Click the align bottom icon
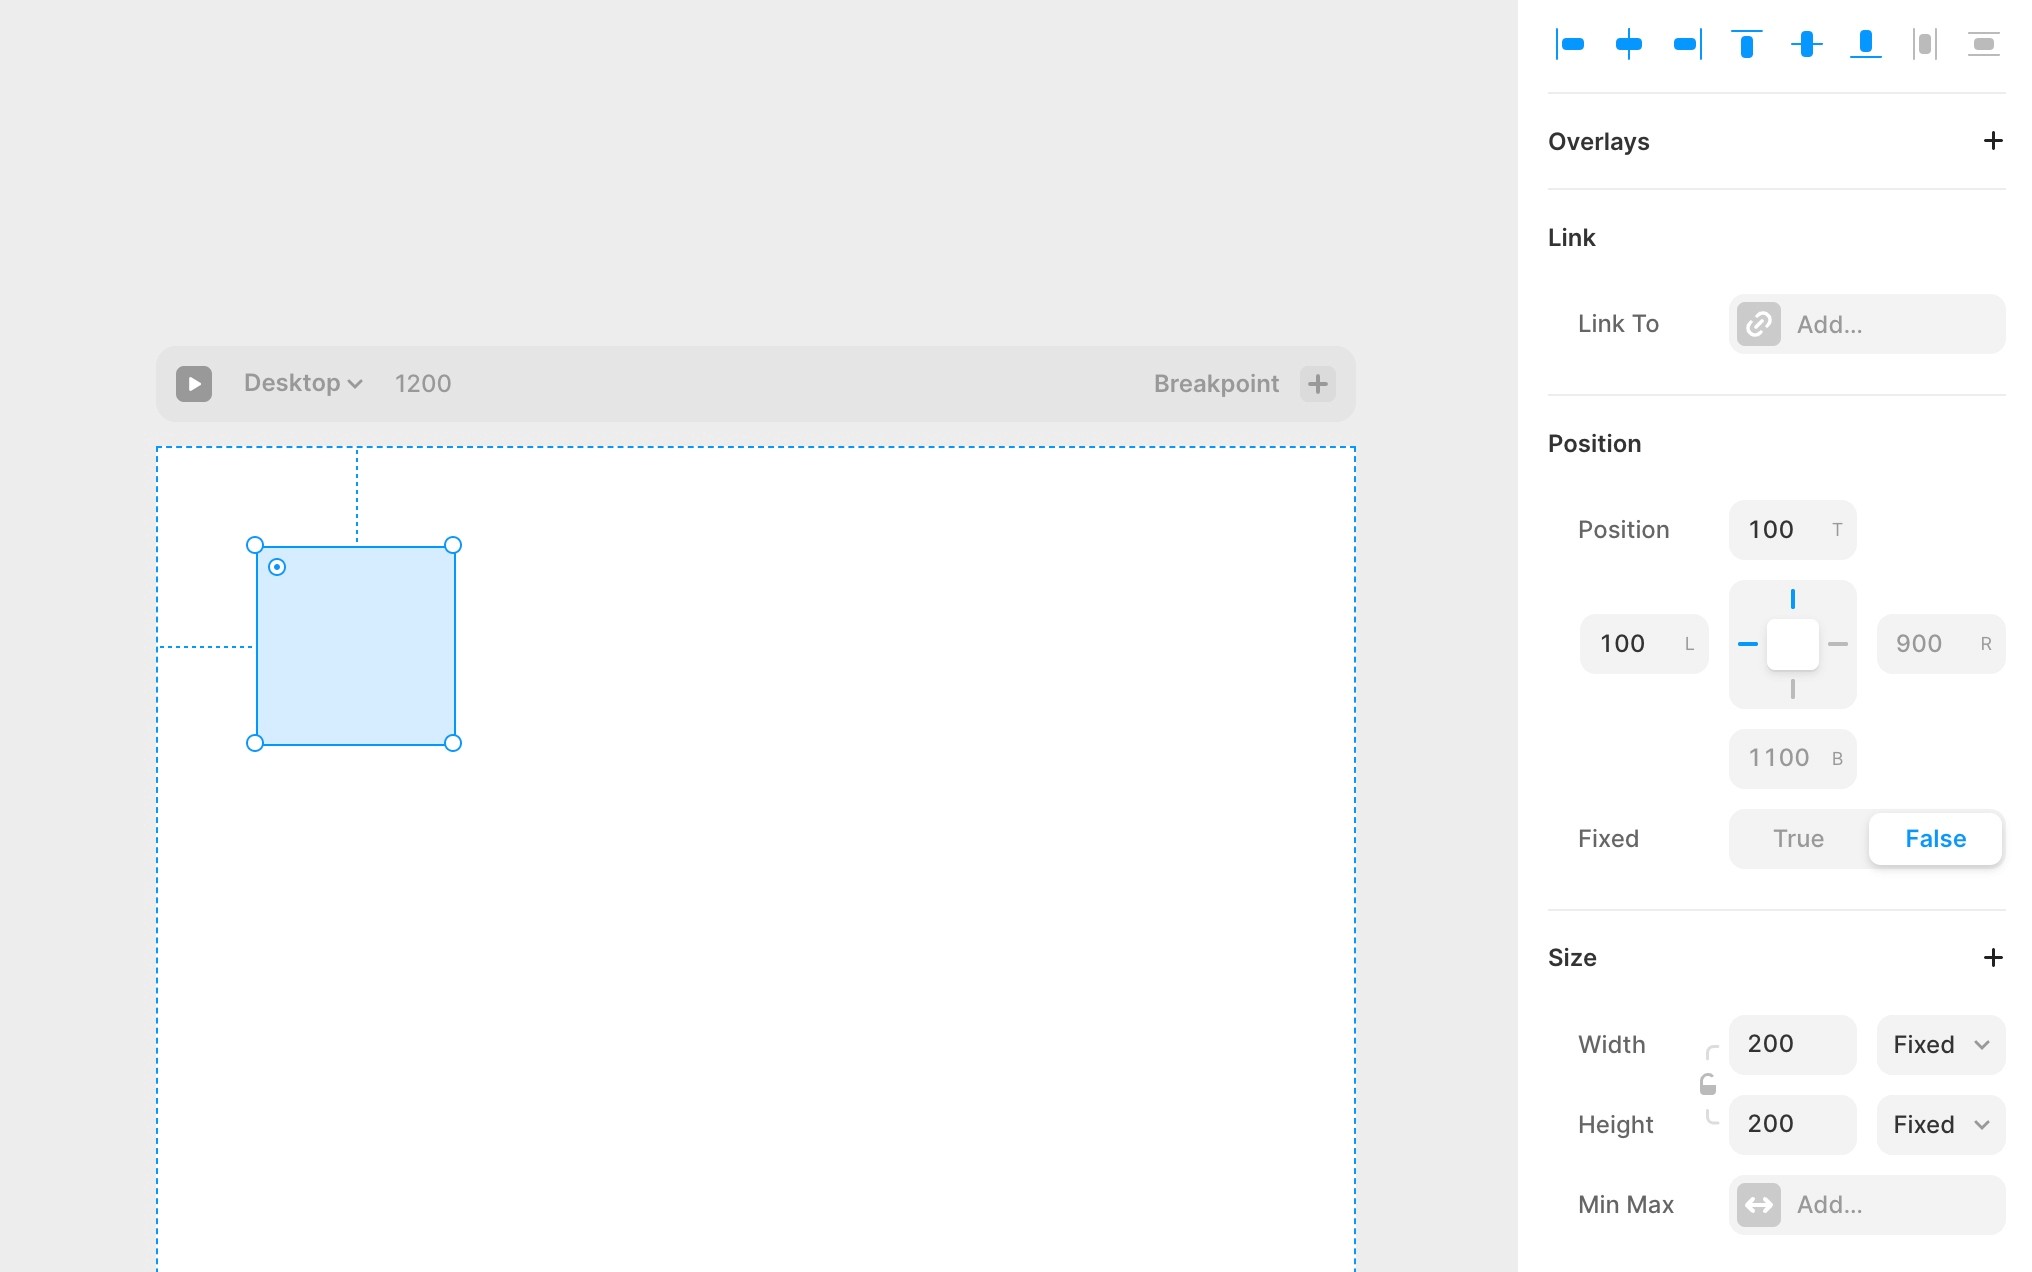 click(1865, 44)
